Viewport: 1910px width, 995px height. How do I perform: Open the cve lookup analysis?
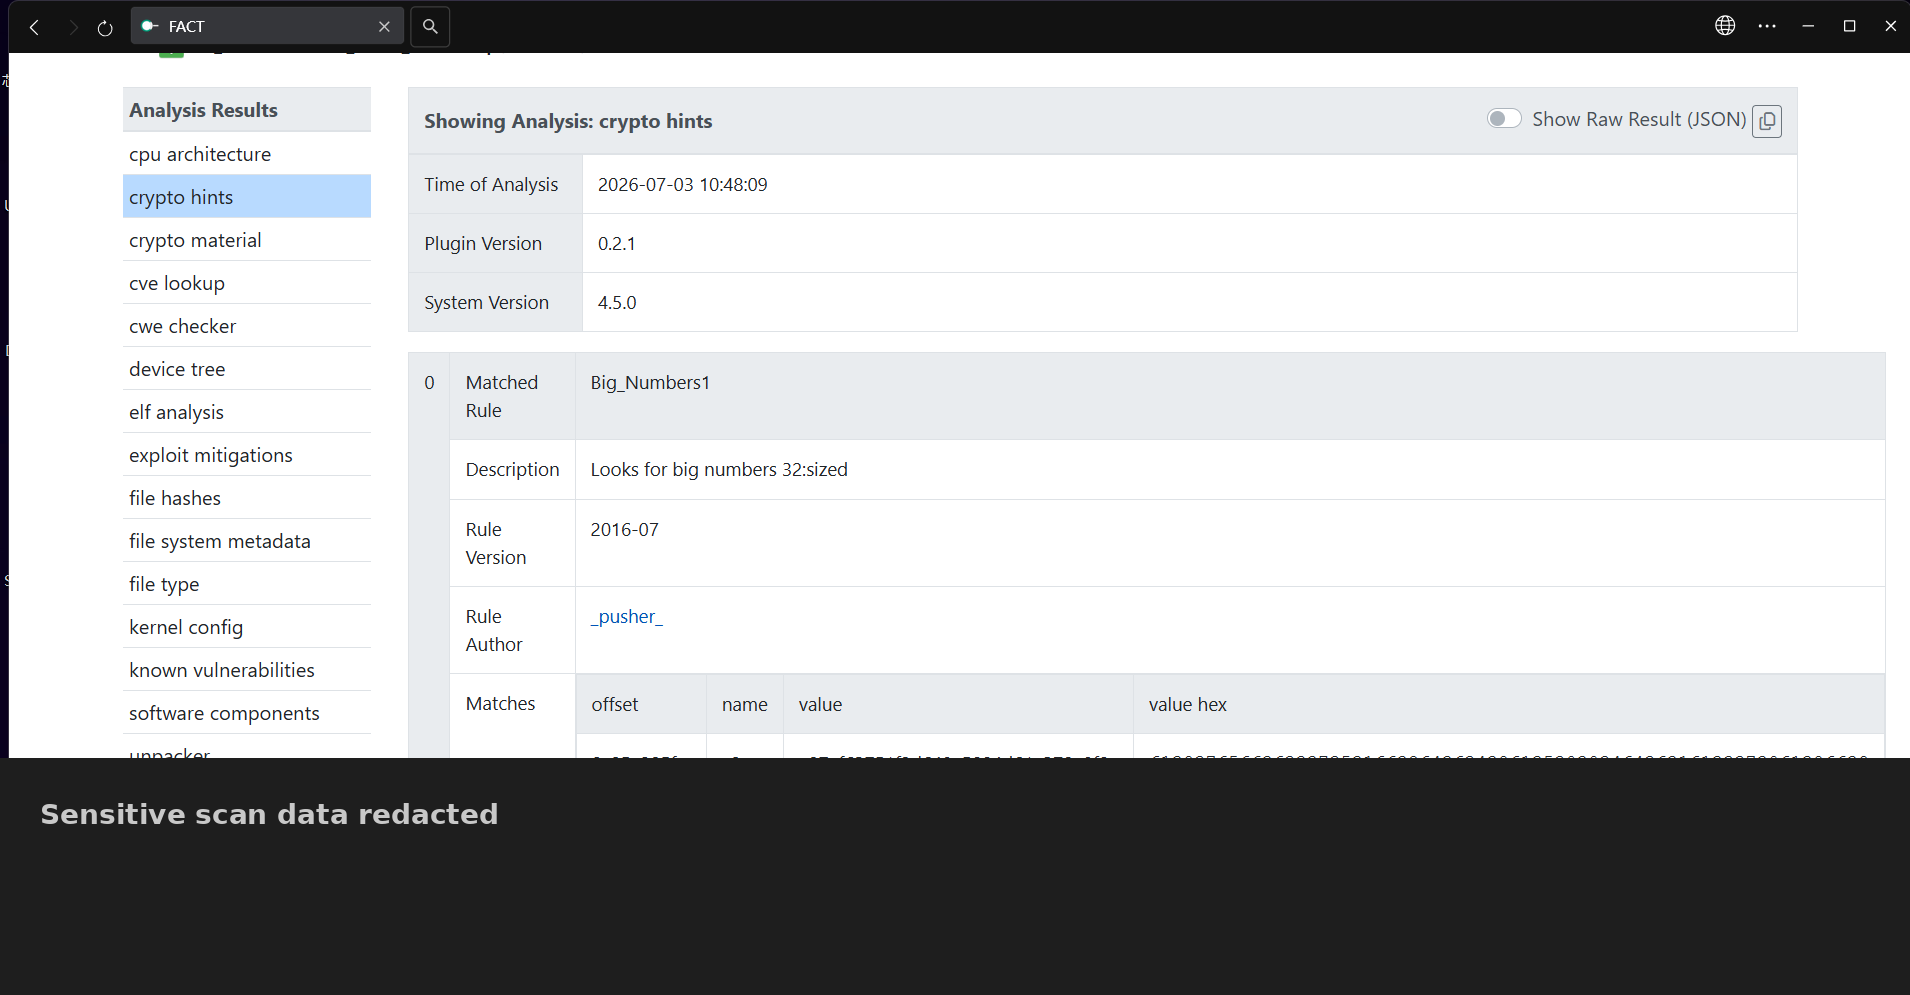click(247, 283)
